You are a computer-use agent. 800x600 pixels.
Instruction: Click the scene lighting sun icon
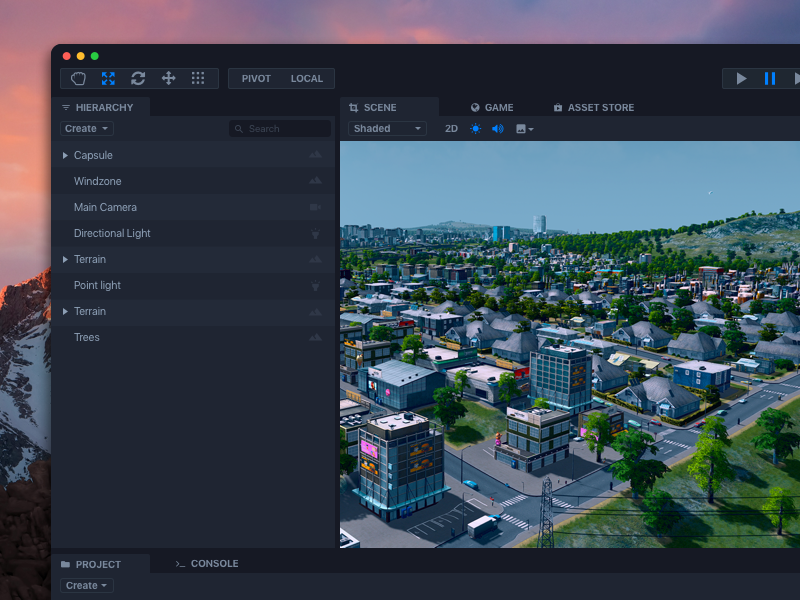point(474,128)
